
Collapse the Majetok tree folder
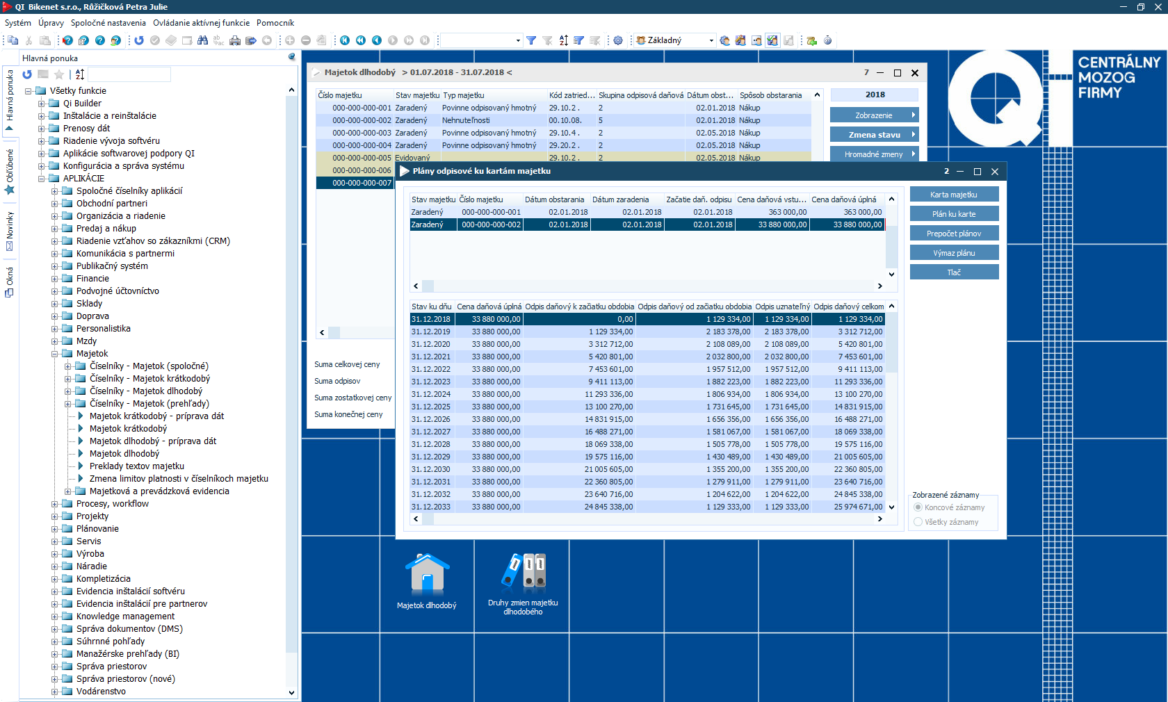pyautogui.click(x=56, y=353)
